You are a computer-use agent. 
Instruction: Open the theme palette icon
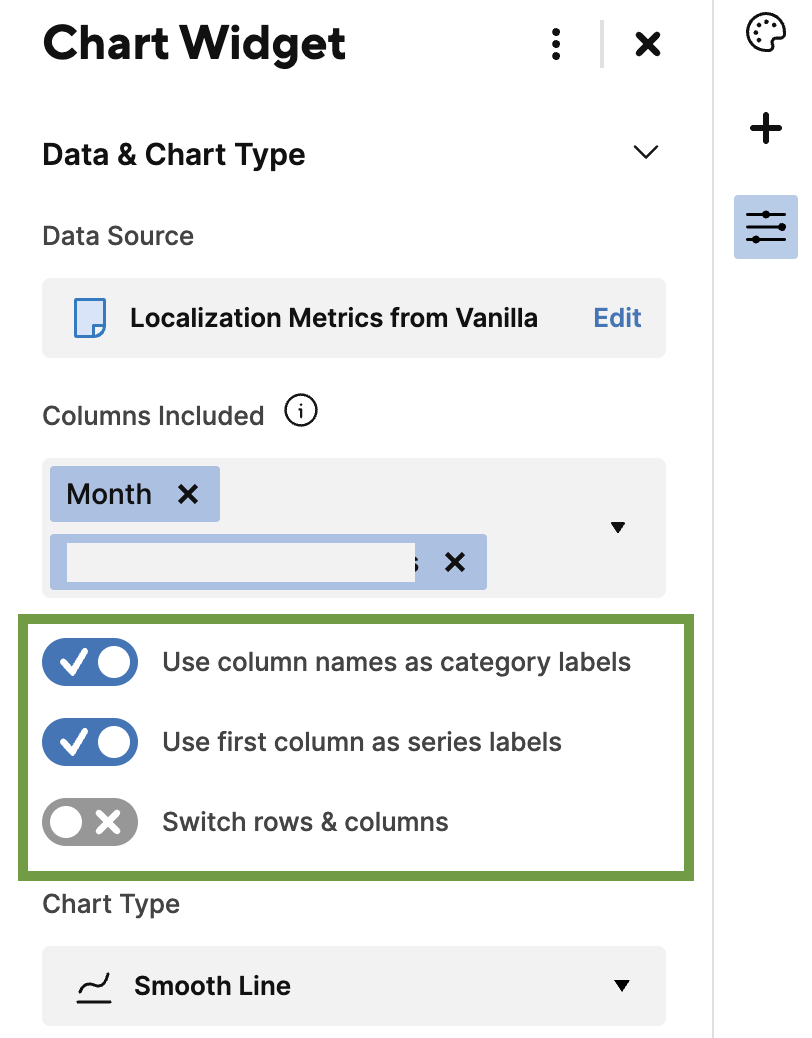tap(766, 32)
